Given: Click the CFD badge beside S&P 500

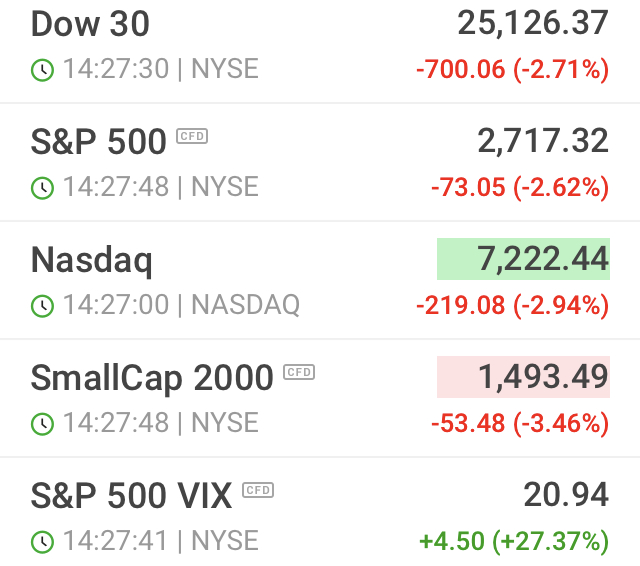Looking at the screenshot, I should (x=192, y=136).
